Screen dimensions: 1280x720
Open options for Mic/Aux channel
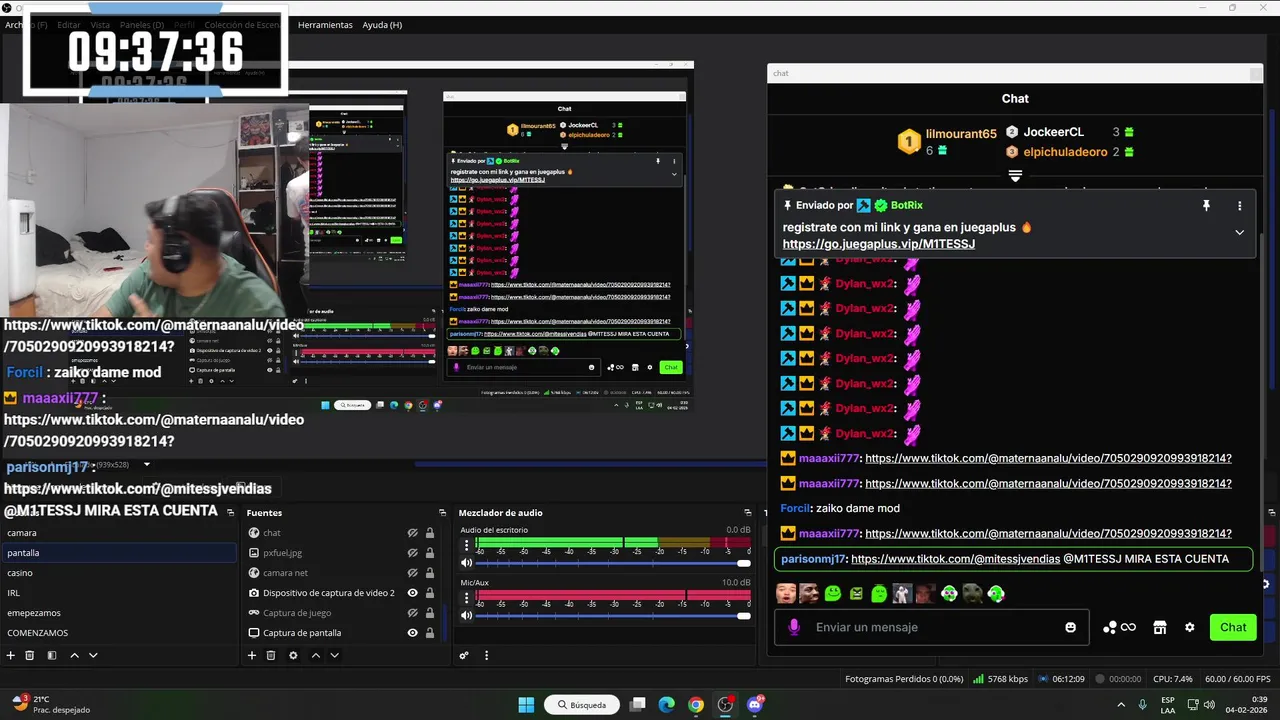[x=466, y=599]
